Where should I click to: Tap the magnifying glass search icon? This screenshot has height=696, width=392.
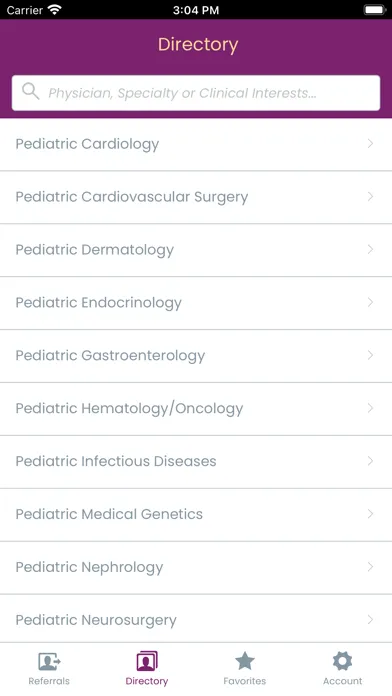click(31, 91)
